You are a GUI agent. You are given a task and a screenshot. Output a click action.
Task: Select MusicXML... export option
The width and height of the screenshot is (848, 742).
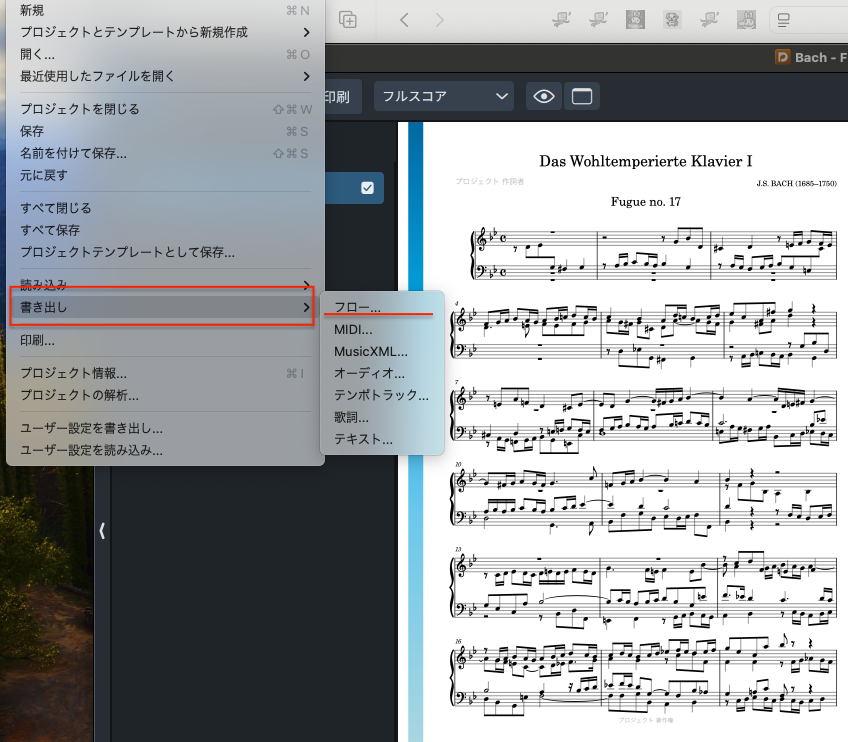point(371,351)
